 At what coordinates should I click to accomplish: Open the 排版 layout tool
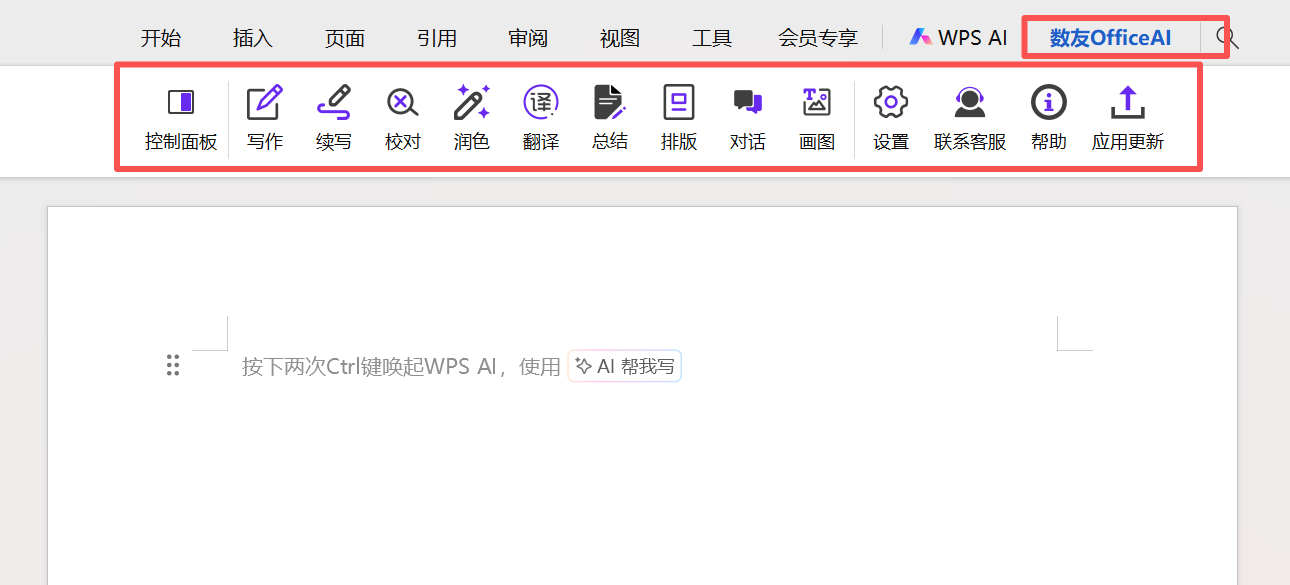(679, 118)
